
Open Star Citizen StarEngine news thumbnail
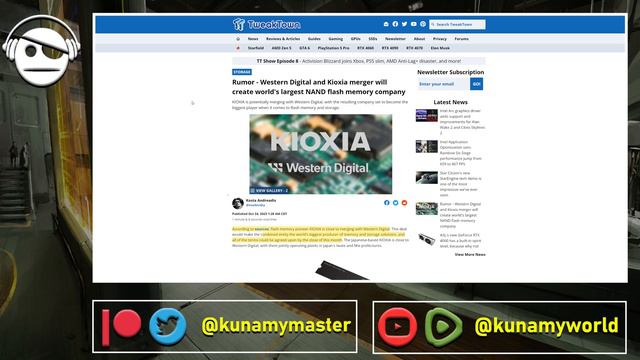tap(427, 178)
